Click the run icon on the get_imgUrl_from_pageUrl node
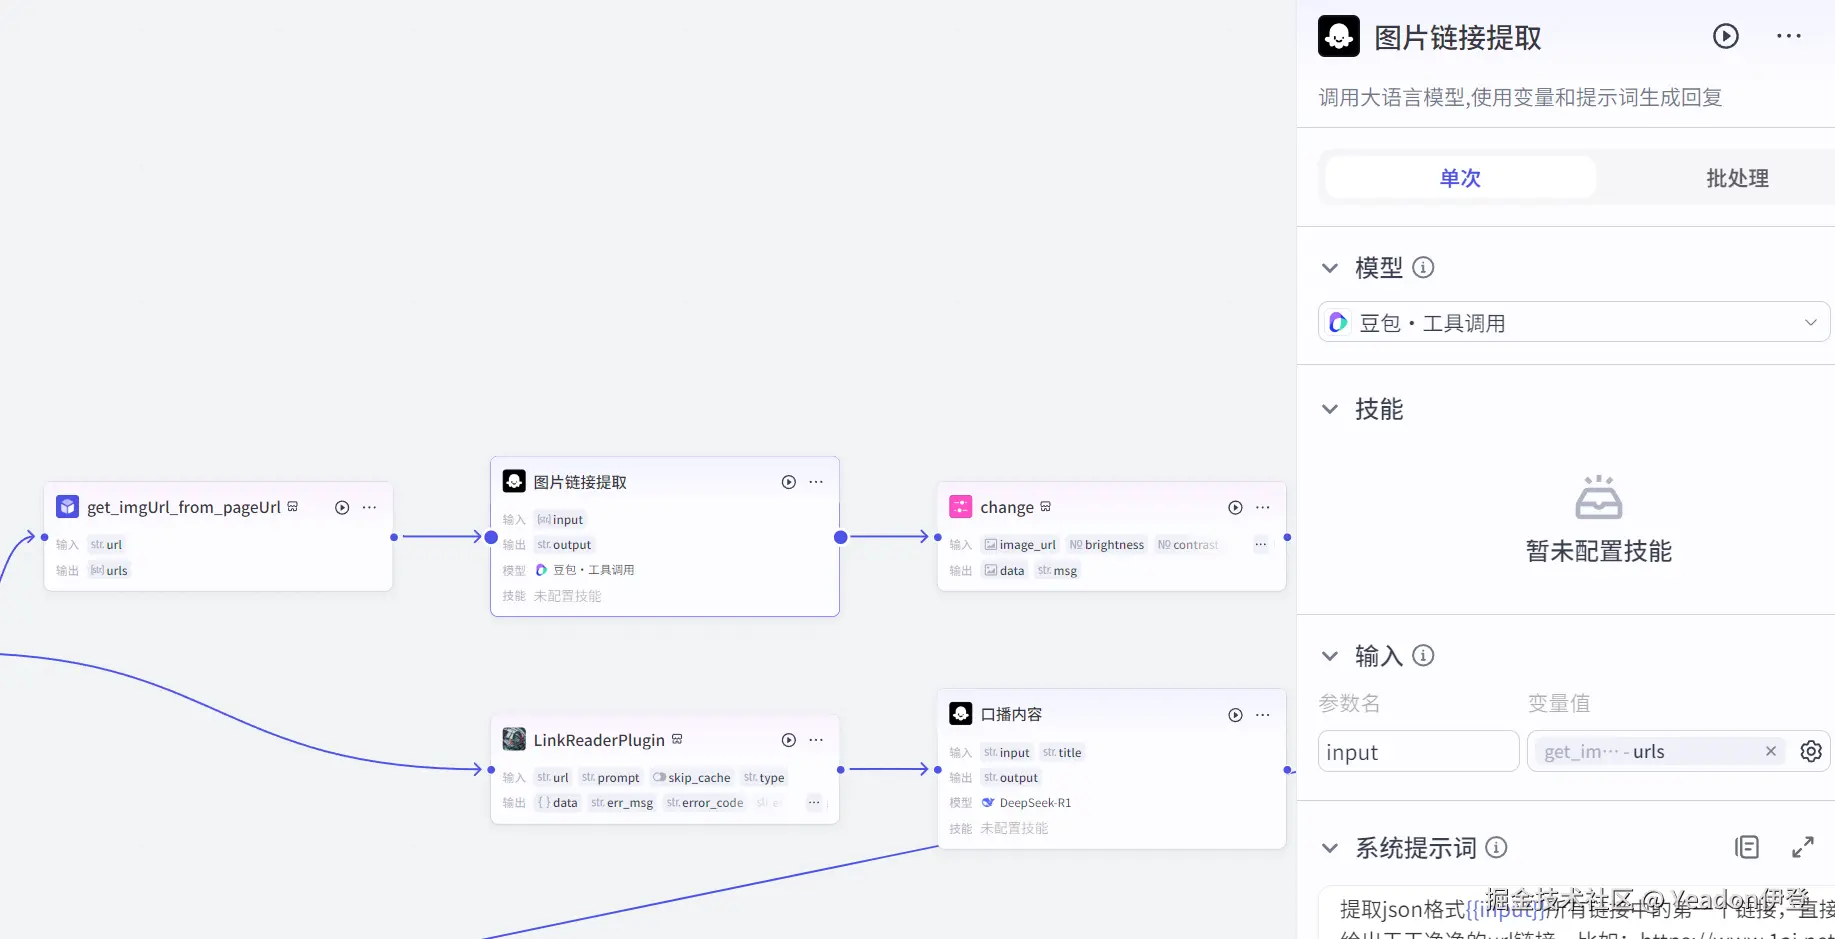Screen dimensions: 1835x939 tap(342, 508)
